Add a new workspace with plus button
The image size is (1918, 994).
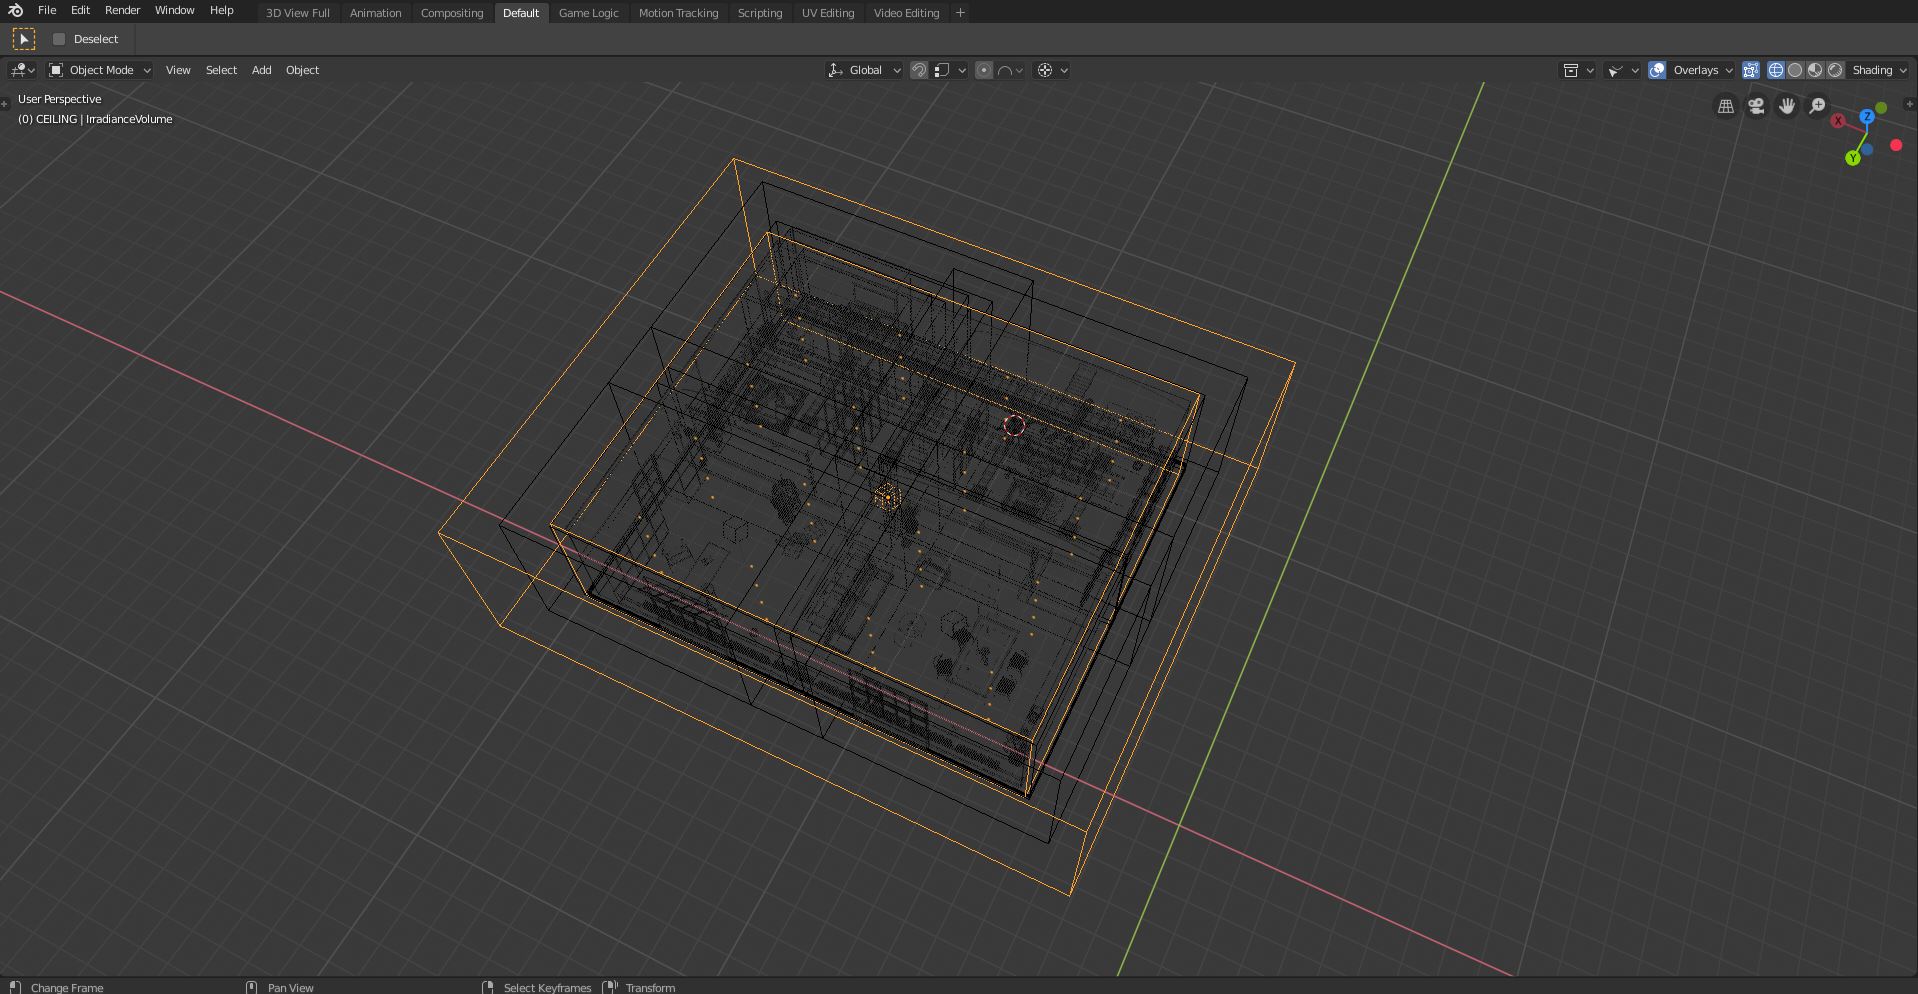point(960,13)
